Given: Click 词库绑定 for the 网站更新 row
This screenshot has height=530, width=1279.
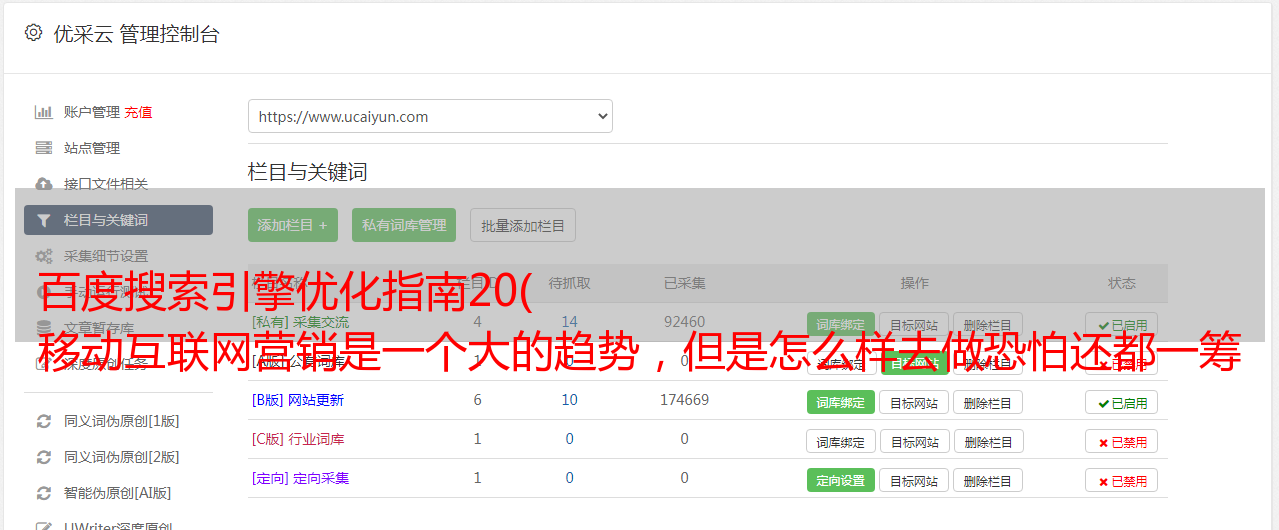Looking at the screenshot, I should tap(840, 402).
